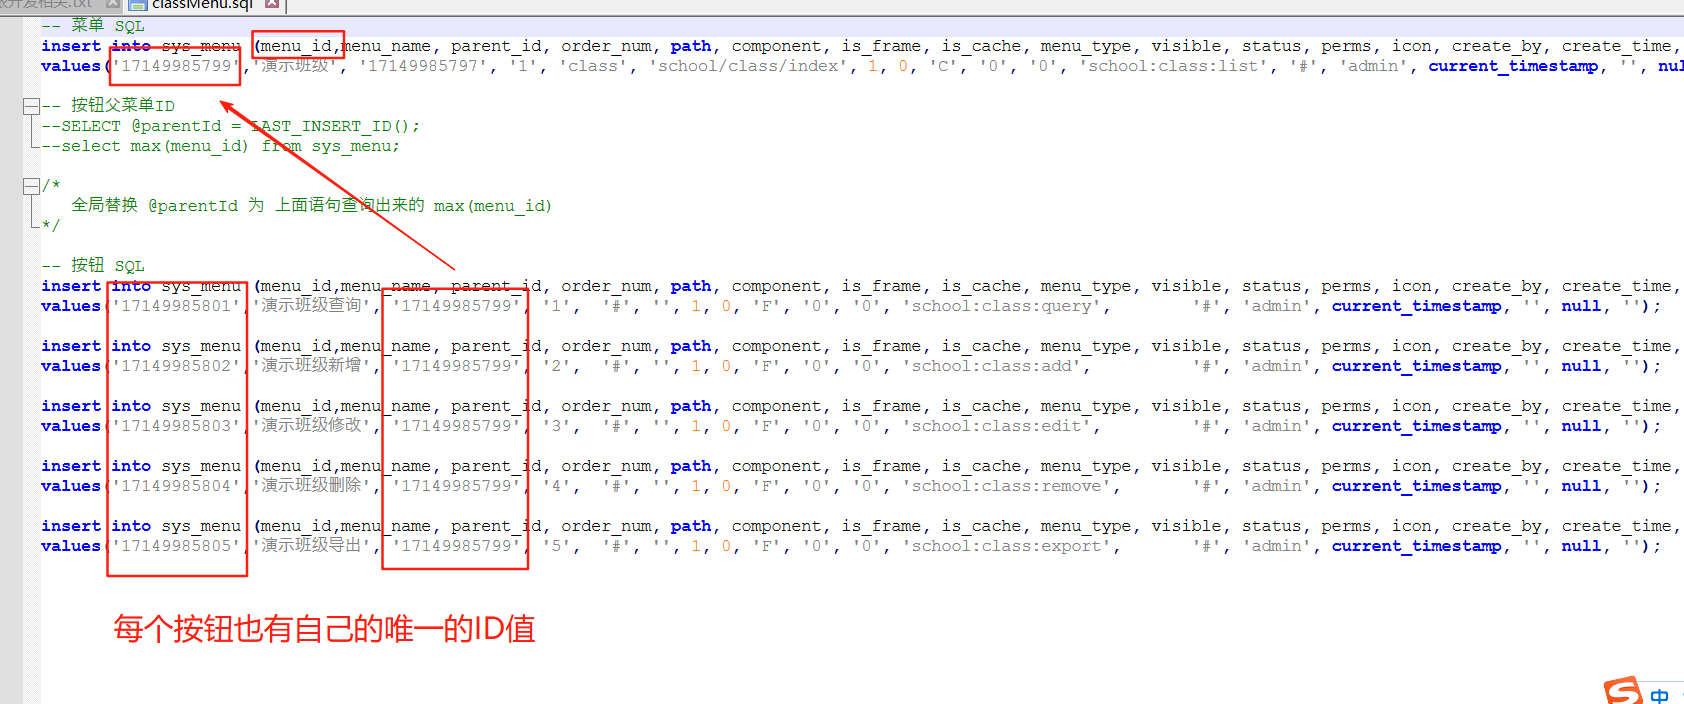
Task: Click the menu id value '17149985802'
Action: pos(177,366)
